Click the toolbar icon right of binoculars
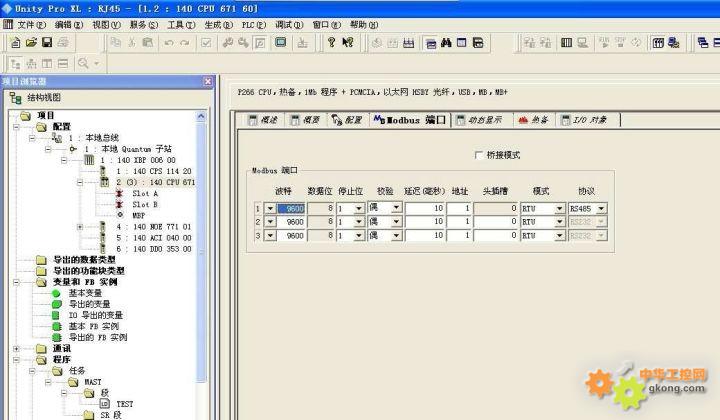The image size is (720, 420). tap(462, 43)
